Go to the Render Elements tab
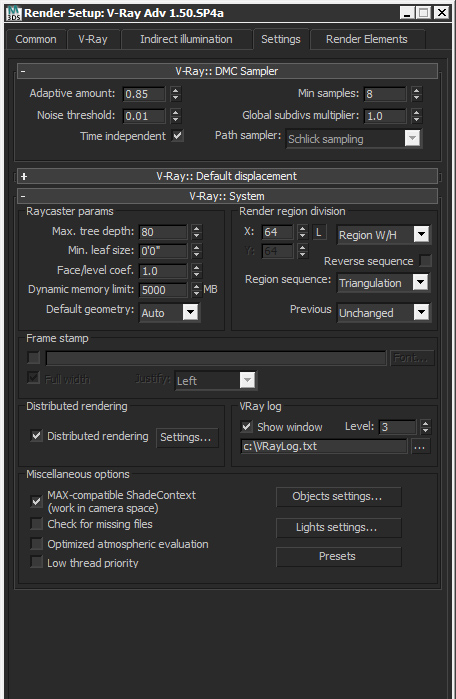 (366, 39)
